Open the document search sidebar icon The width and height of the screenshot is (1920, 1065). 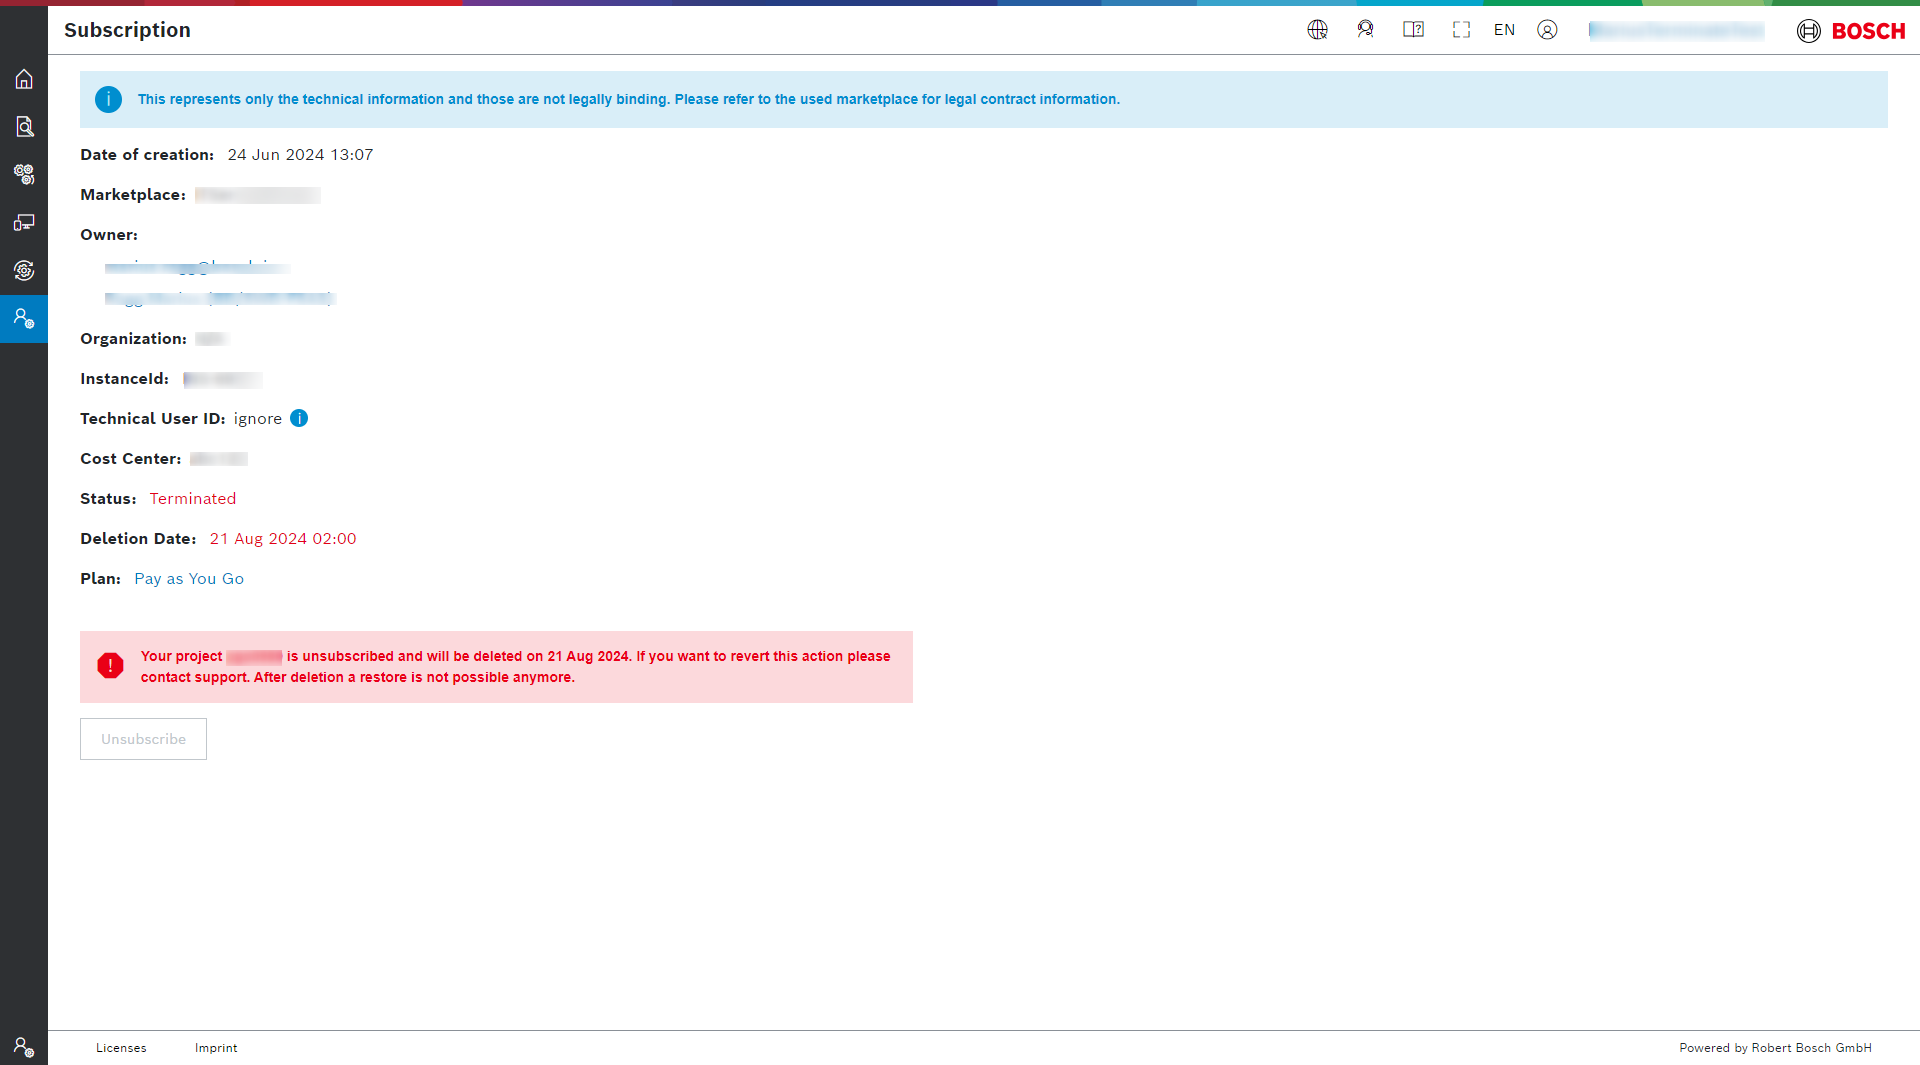coord(24,127)
